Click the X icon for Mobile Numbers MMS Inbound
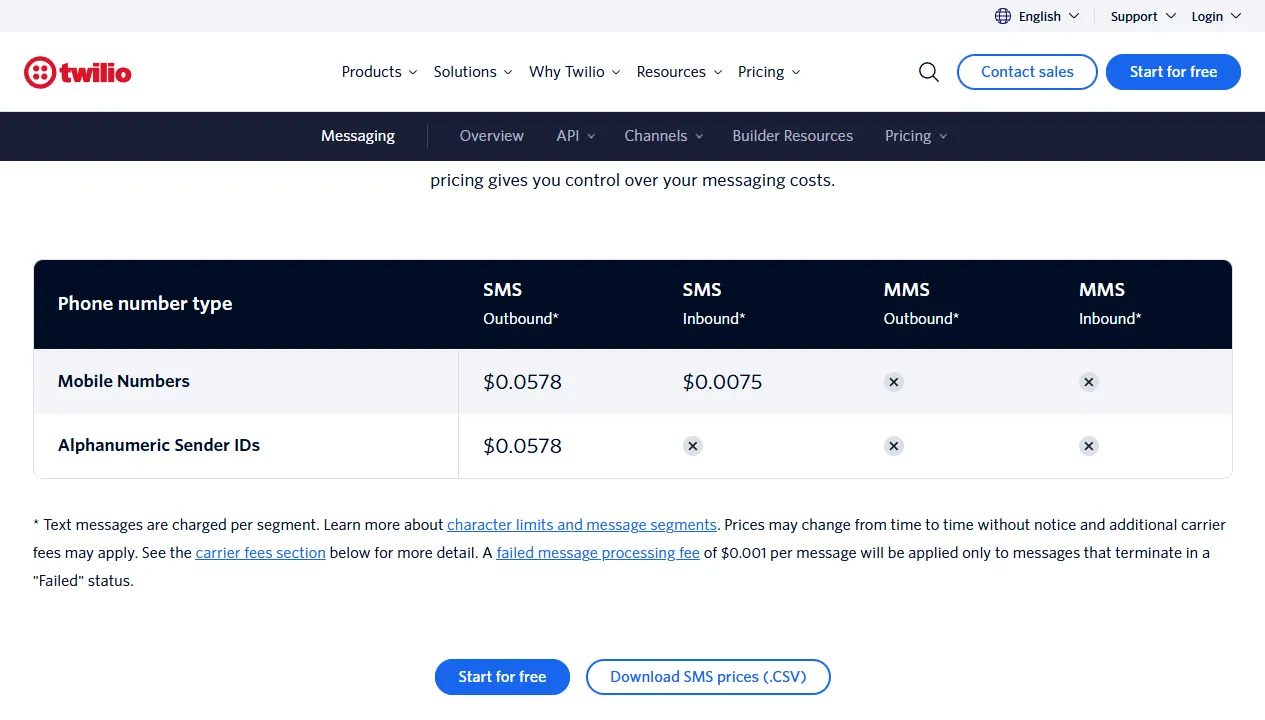This screenshot has height=720, width=1265. pos(1089,382)
